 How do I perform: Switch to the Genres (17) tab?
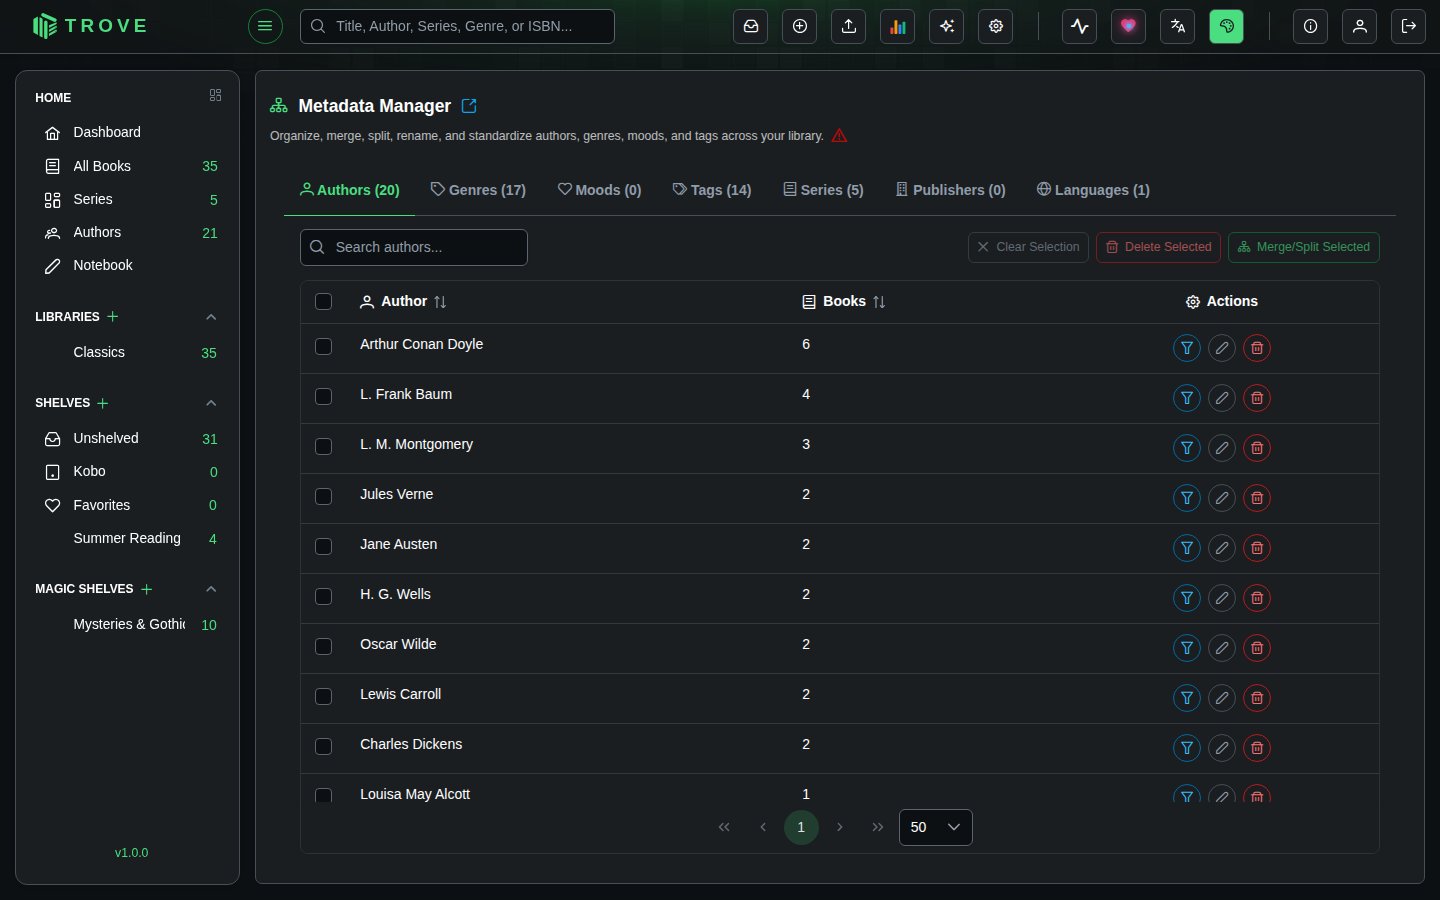(x=478, y=190)
